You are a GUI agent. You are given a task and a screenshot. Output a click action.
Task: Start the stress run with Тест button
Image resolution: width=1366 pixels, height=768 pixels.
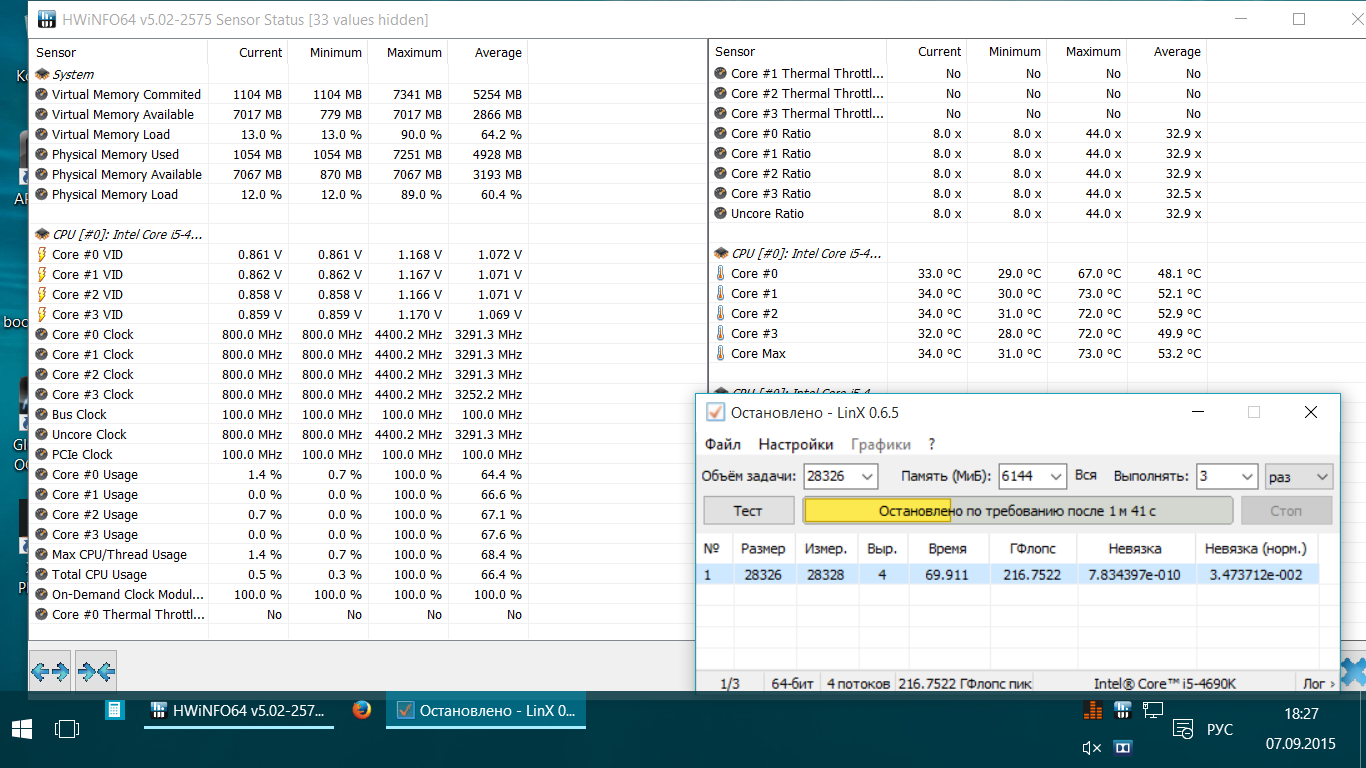pos(748,511)
